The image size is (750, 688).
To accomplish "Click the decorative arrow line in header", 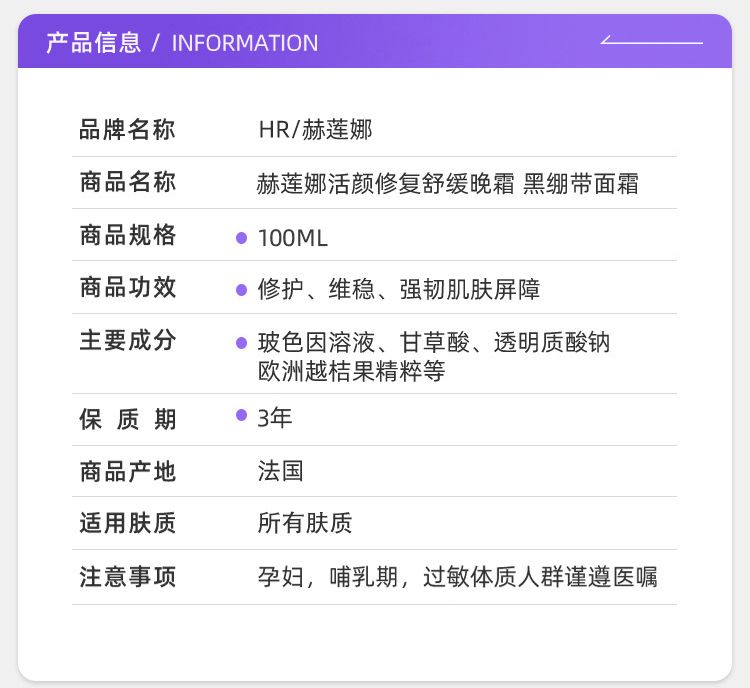I will (x=652, y=42).
